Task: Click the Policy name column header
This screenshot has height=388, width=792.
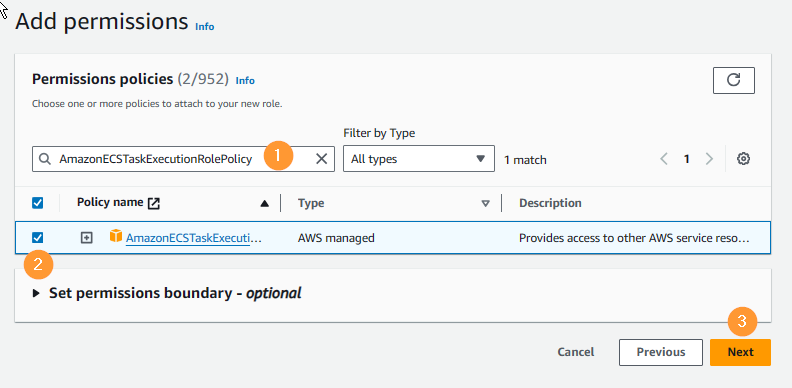Action: pos(110,203)
